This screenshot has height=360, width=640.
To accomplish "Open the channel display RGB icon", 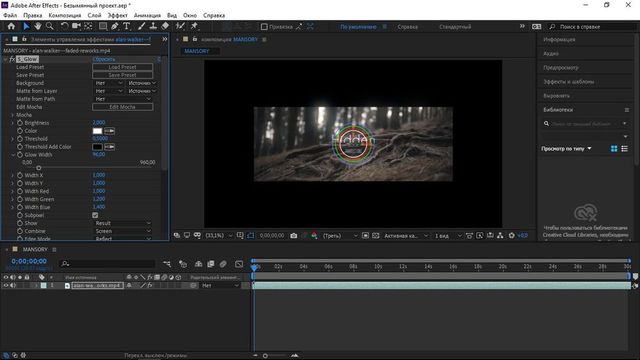I will click(314, 236).
